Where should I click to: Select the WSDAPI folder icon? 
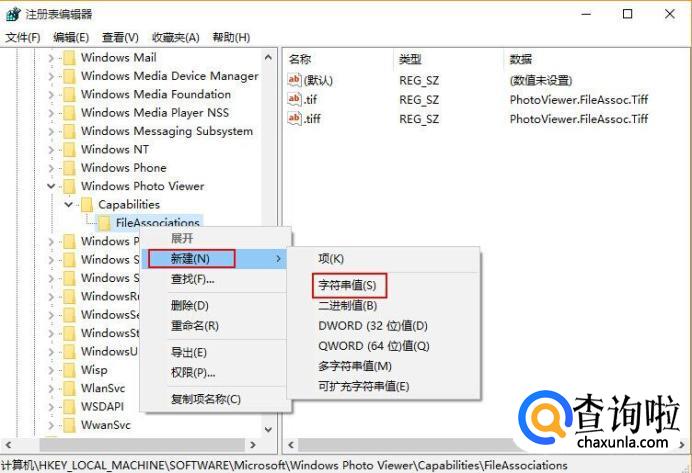click(x=69, y=406)
